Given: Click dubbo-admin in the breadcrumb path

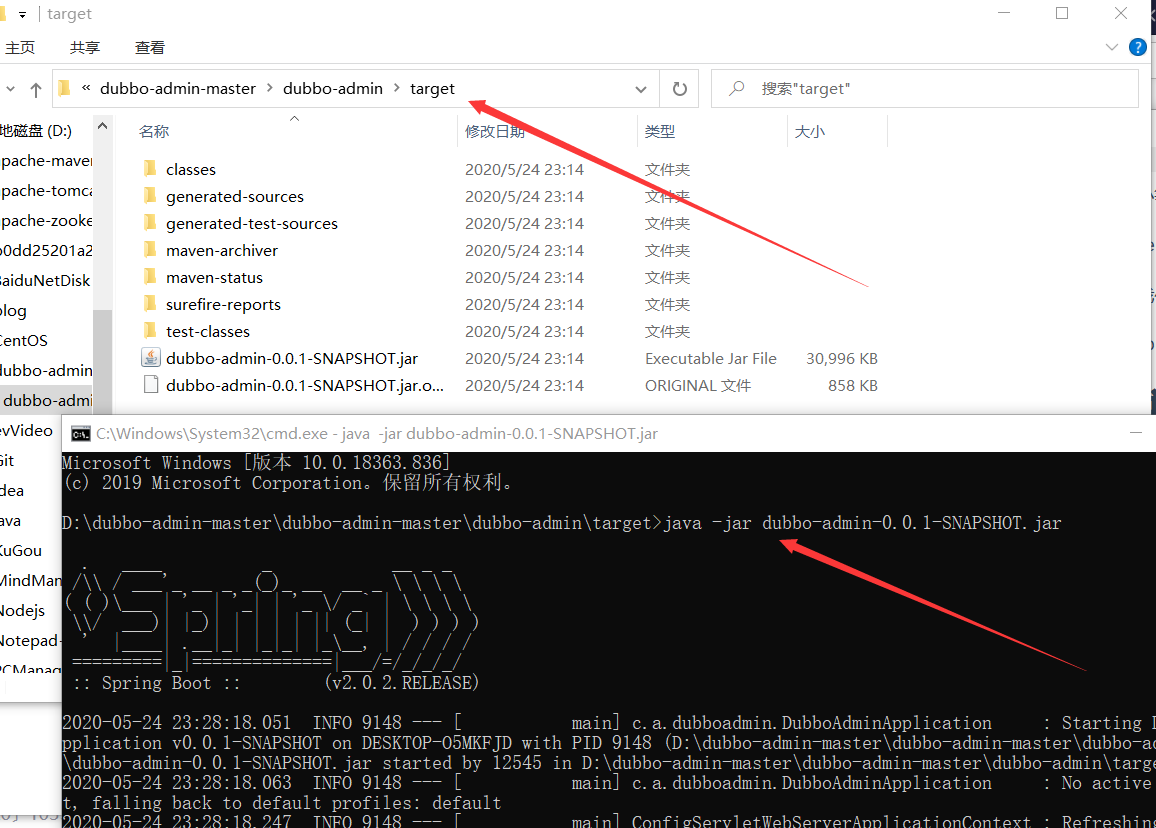Looking at the screenshot, I should [x=332, y=88].
